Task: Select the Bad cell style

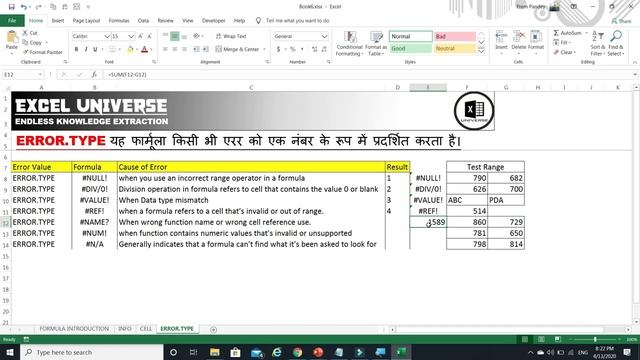Action: (455, 36)
